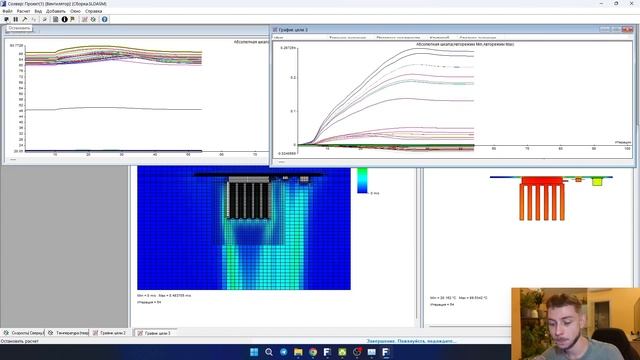Click the velocity cut plot image
The width and height of the screenshot is (640, 360).
[x=244, y=228]
